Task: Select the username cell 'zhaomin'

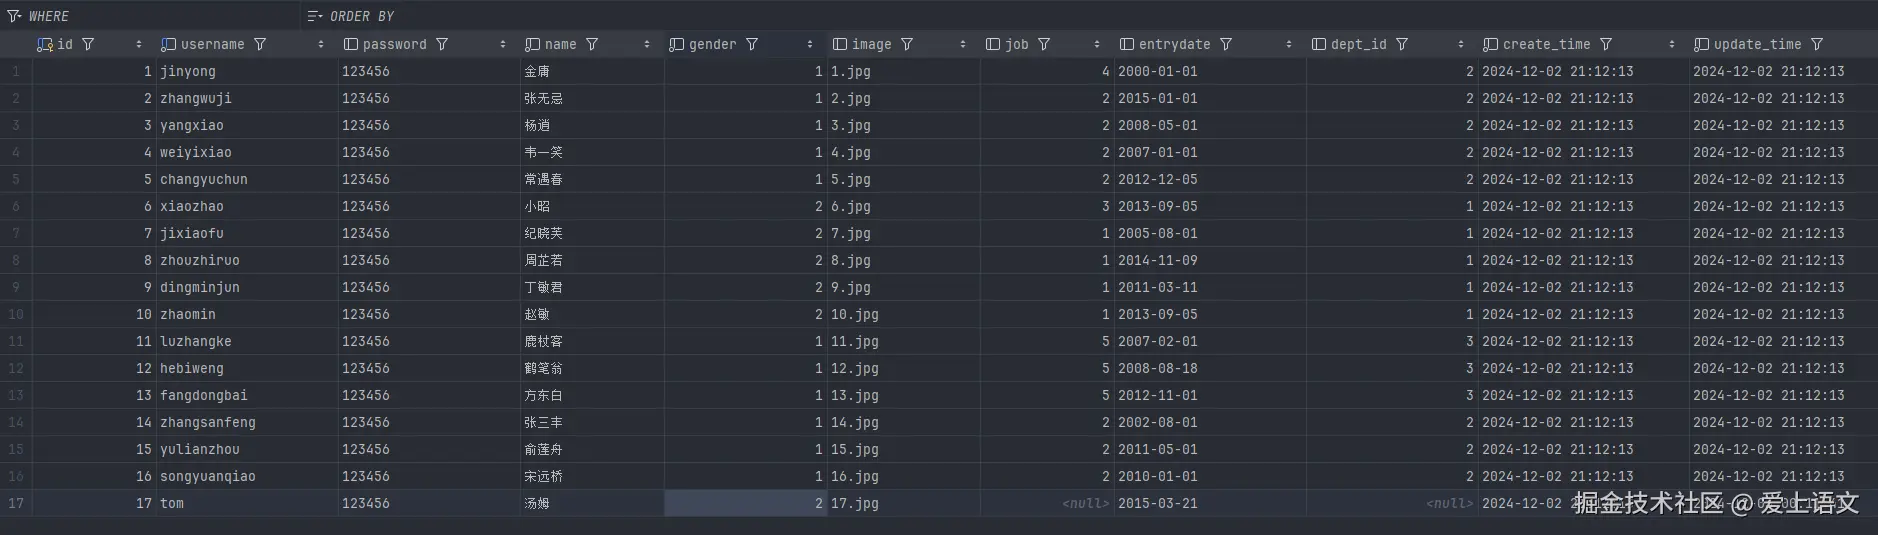Action: [247, 314]
